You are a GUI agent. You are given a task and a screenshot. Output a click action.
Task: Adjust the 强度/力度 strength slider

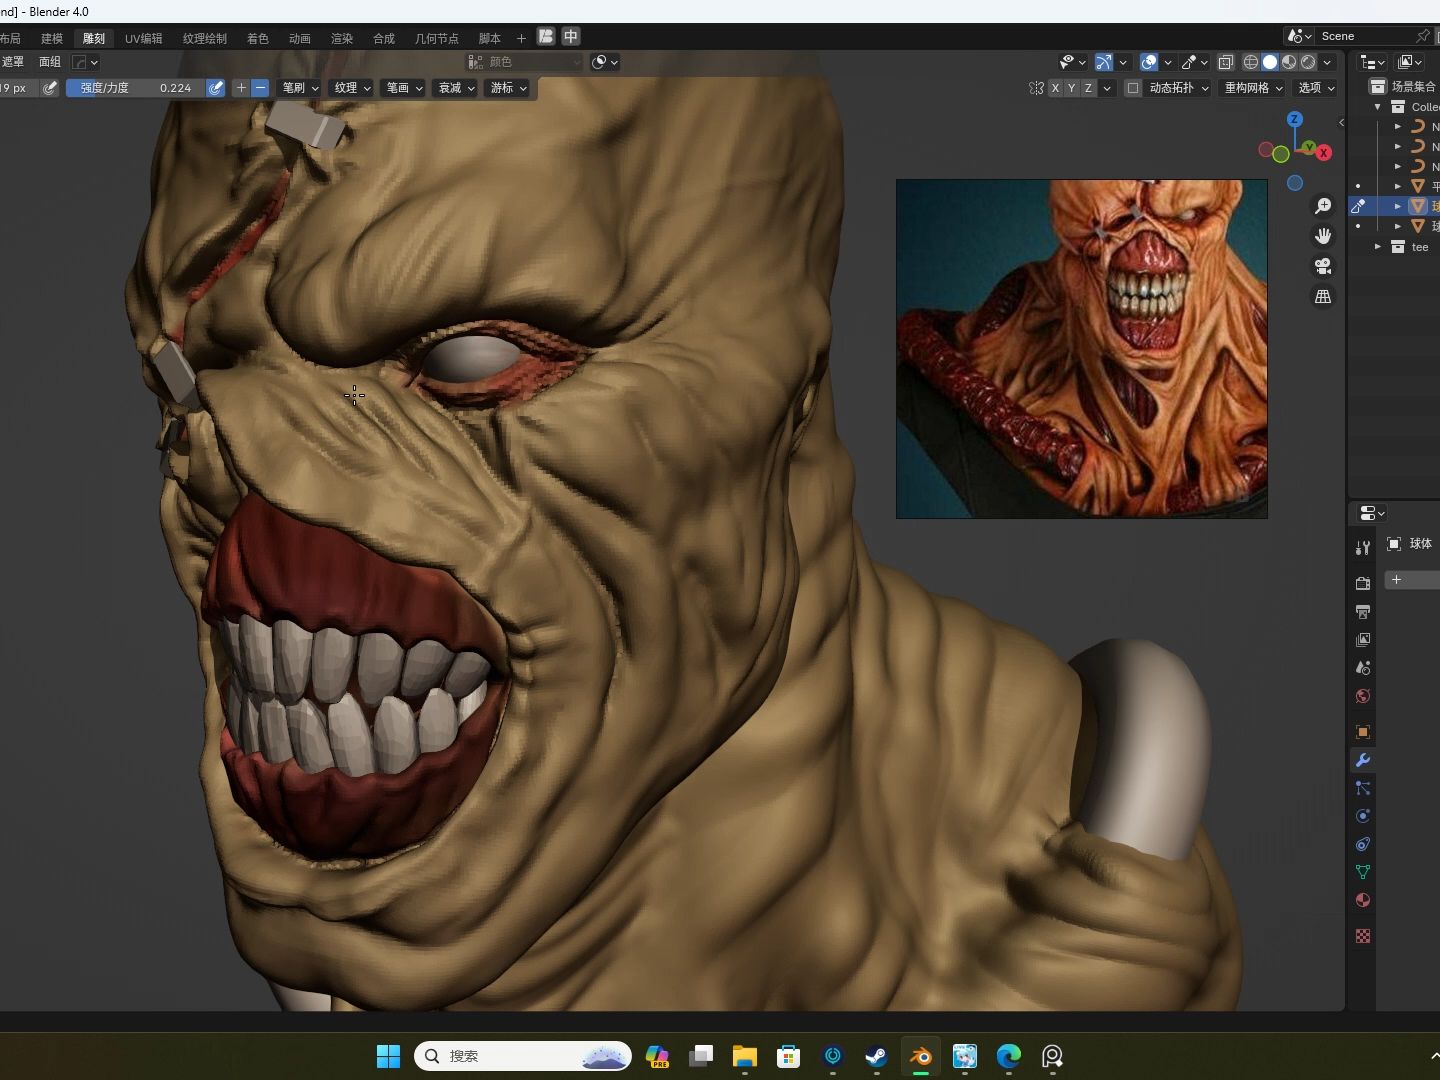click(x=135, y=88)
